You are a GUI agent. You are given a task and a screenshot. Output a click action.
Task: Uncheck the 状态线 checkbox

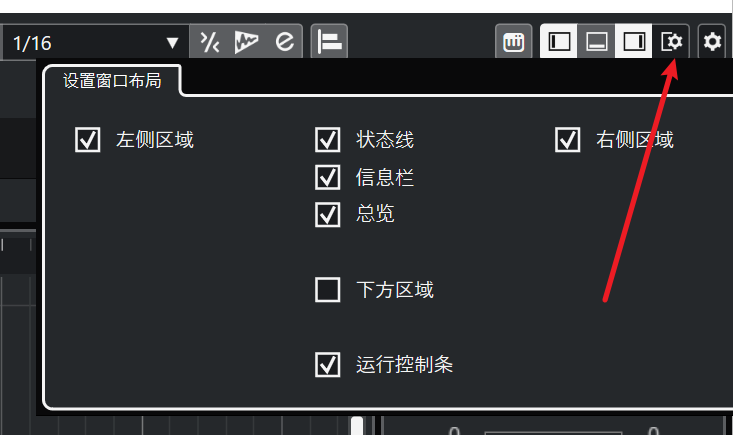coord(327,140)
